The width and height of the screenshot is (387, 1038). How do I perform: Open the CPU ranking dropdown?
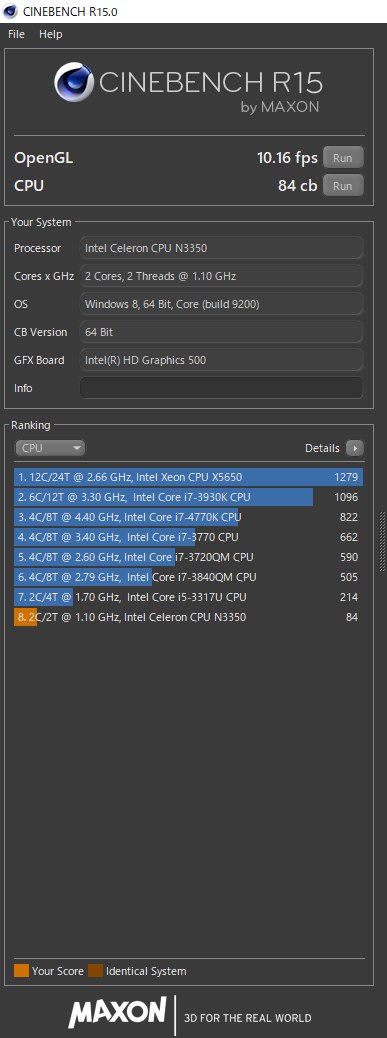tap(50, 448)
